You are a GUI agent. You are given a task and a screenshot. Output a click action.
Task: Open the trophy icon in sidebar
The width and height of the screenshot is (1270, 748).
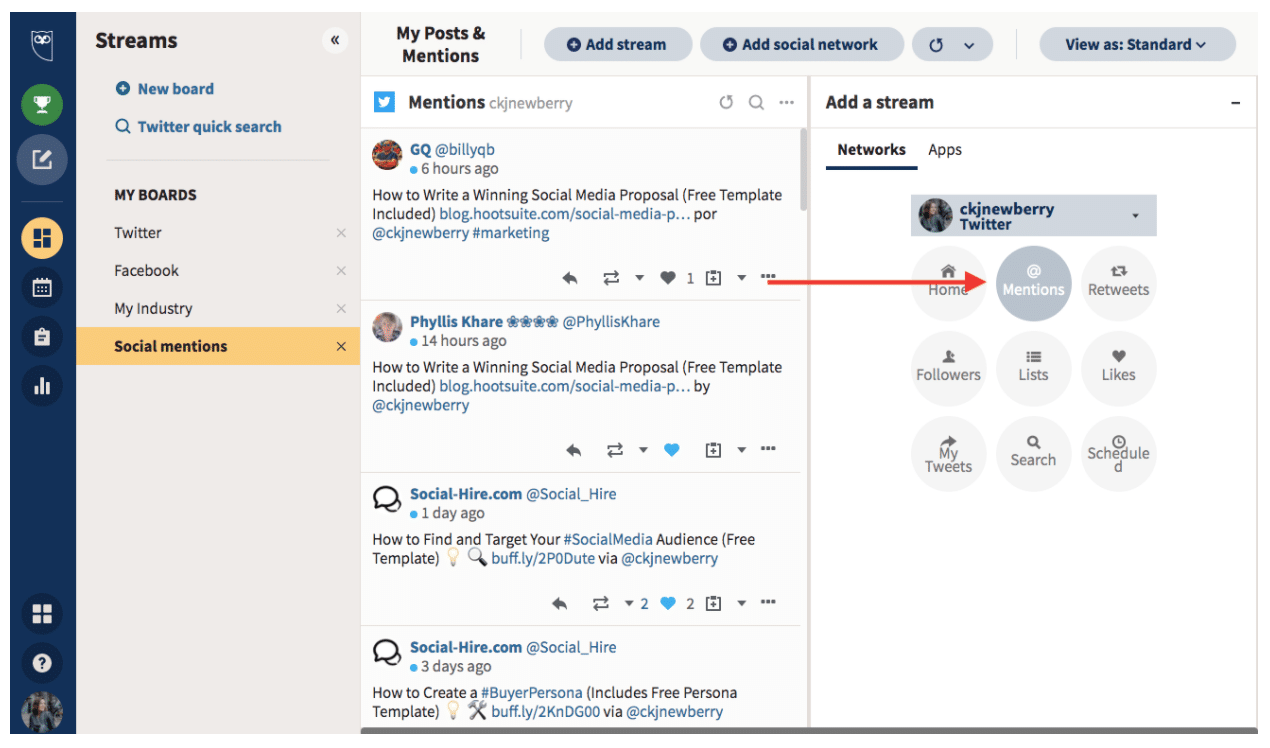point(42,105)
